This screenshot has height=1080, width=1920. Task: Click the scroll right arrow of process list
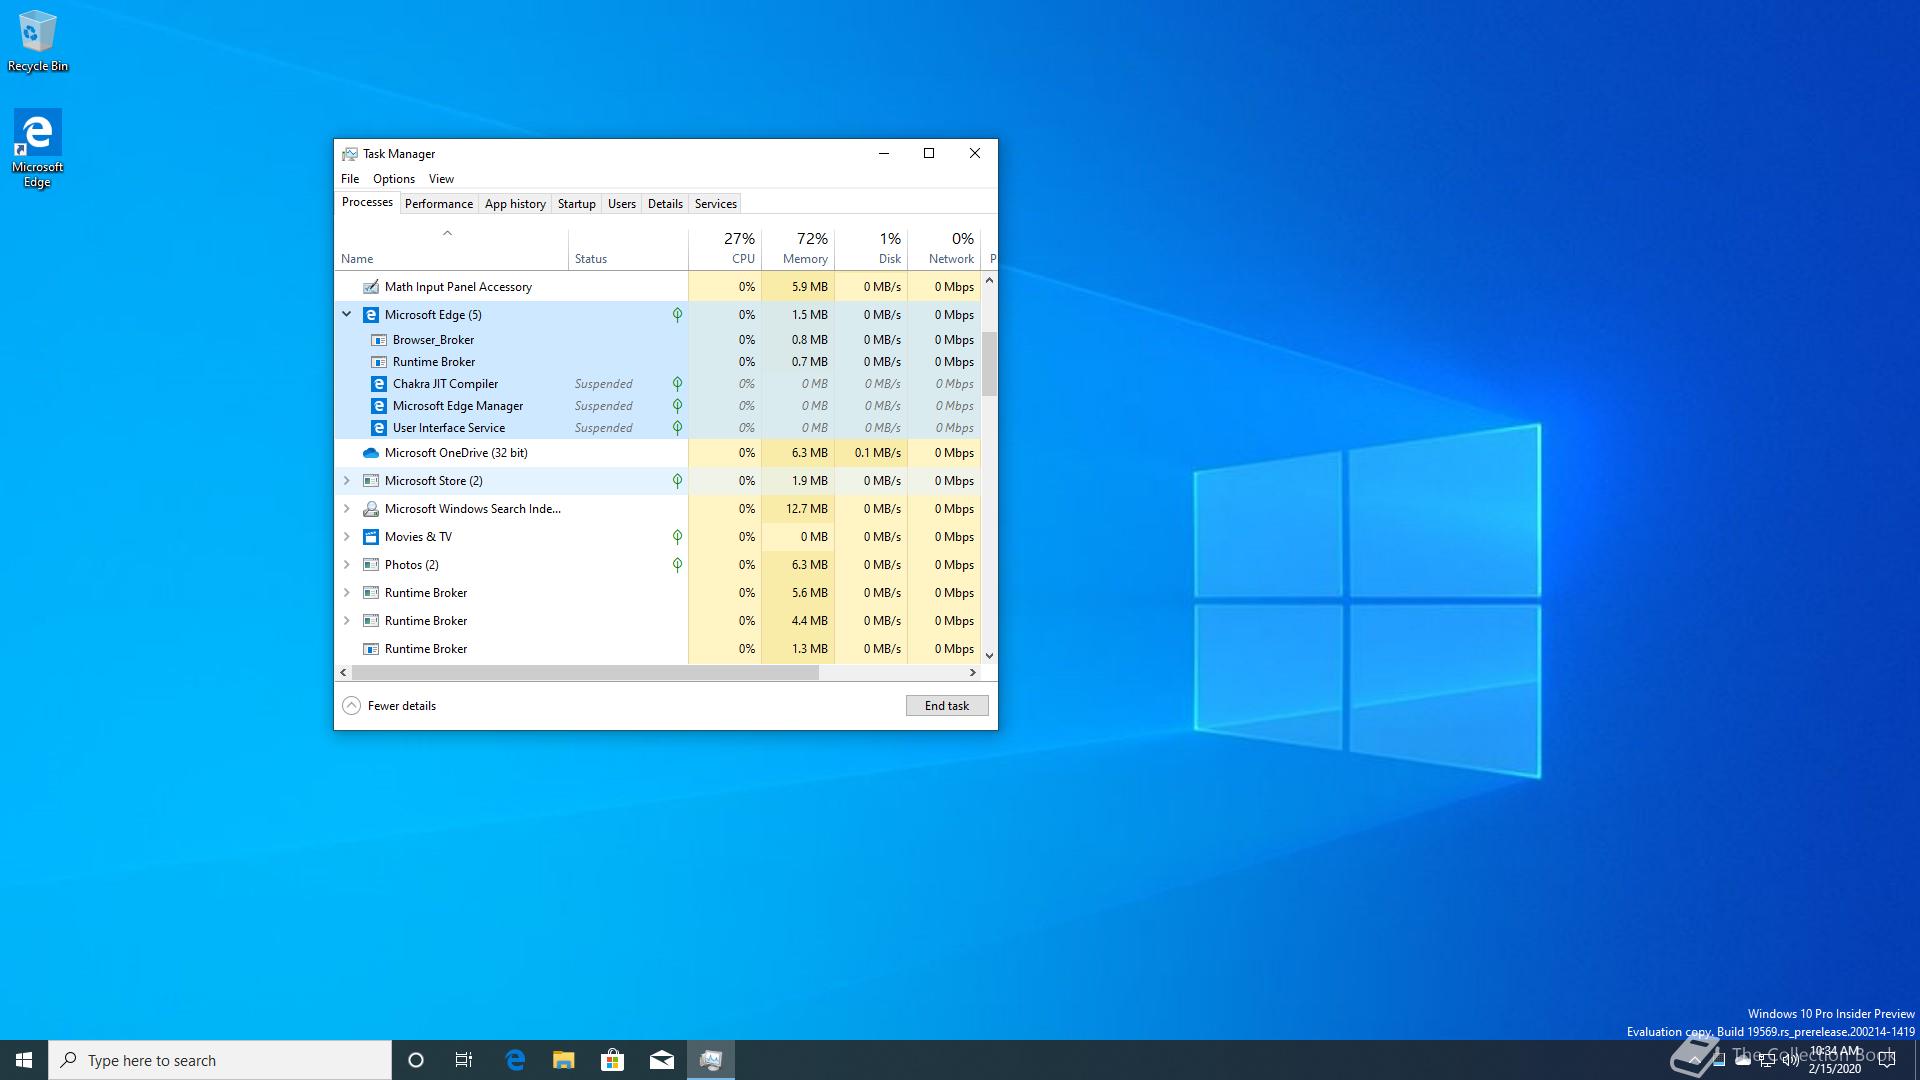coord(973,673)
